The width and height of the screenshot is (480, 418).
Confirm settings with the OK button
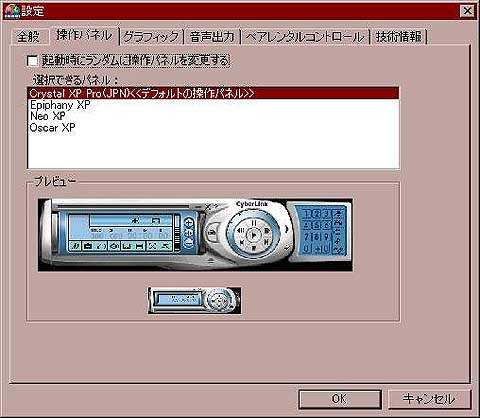[340, 399]
